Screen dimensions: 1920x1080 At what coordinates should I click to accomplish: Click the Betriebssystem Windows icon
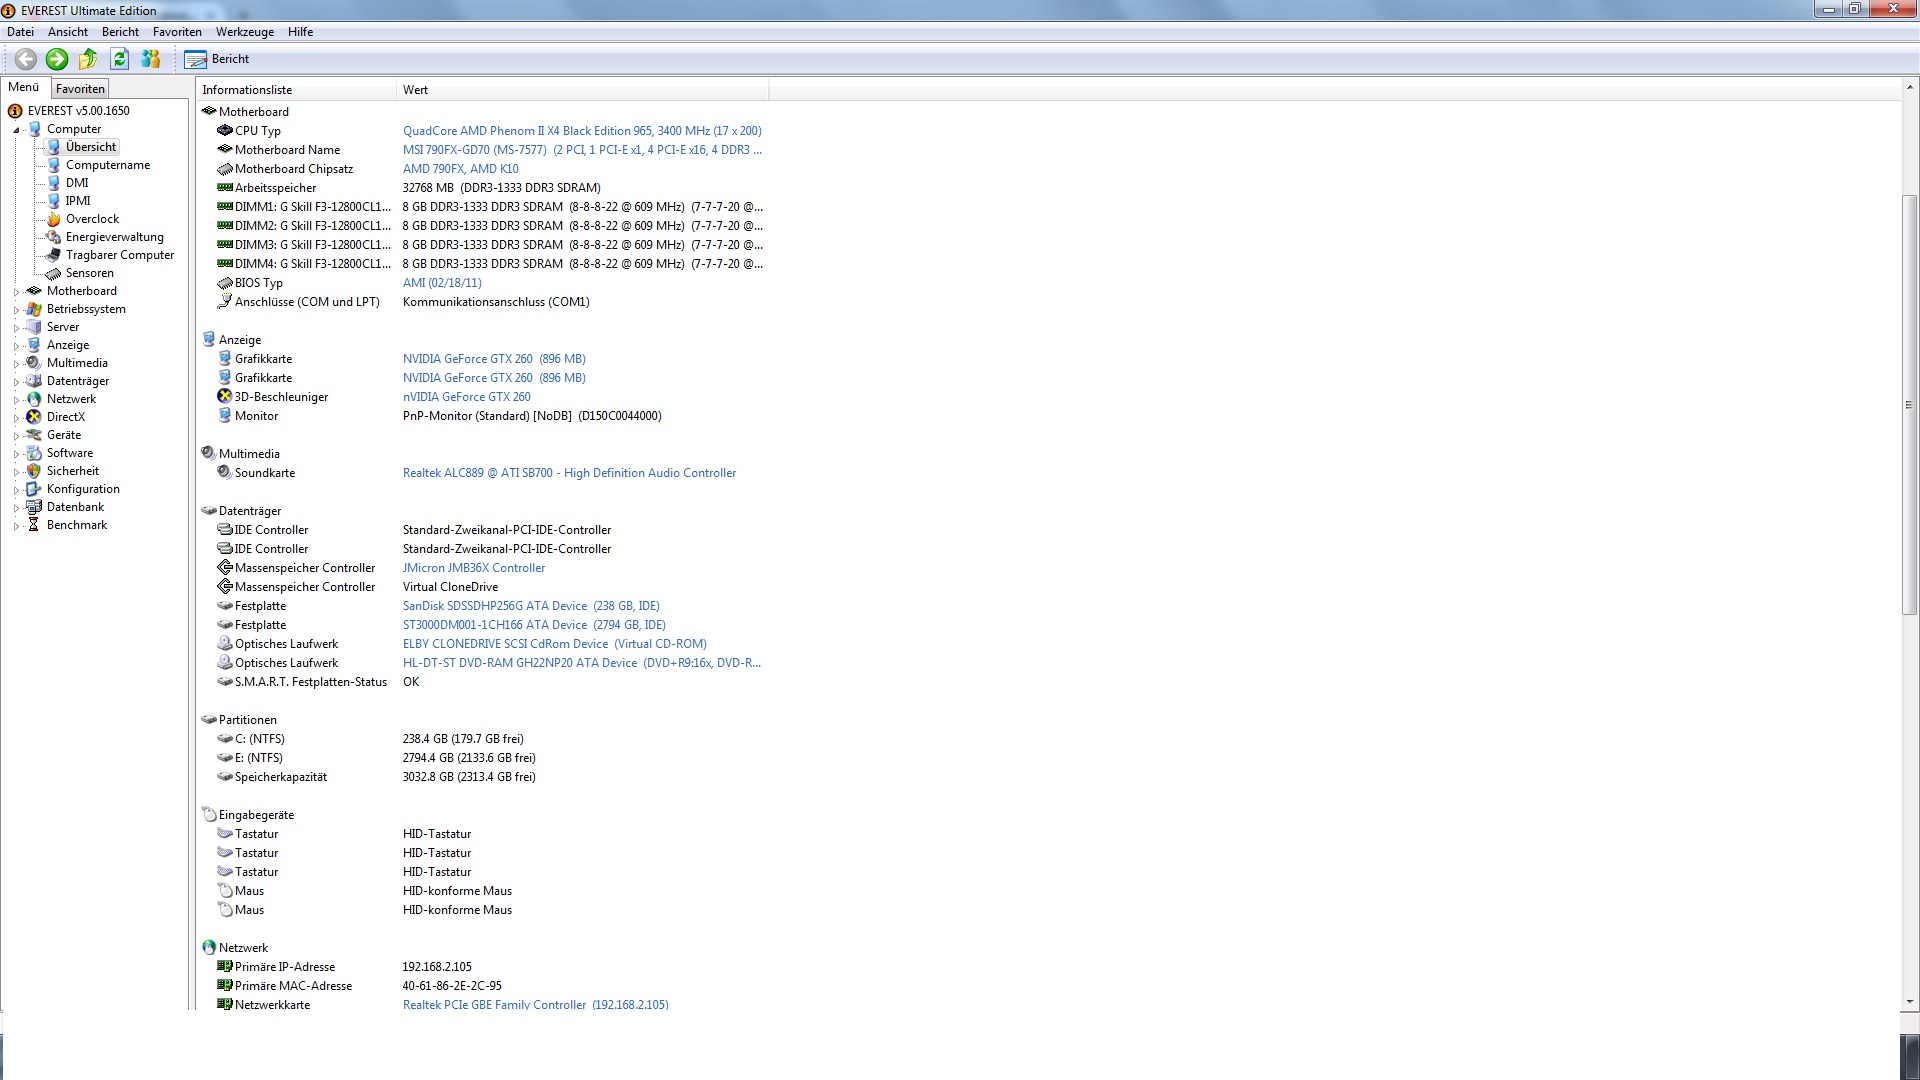coord(34,309)
